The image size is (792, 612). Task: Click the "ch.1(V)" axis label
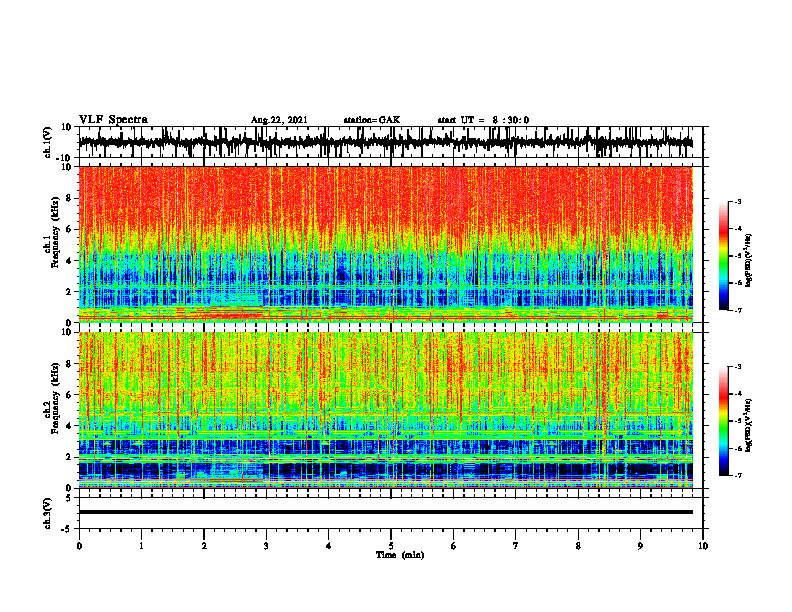tap(47, 142)
